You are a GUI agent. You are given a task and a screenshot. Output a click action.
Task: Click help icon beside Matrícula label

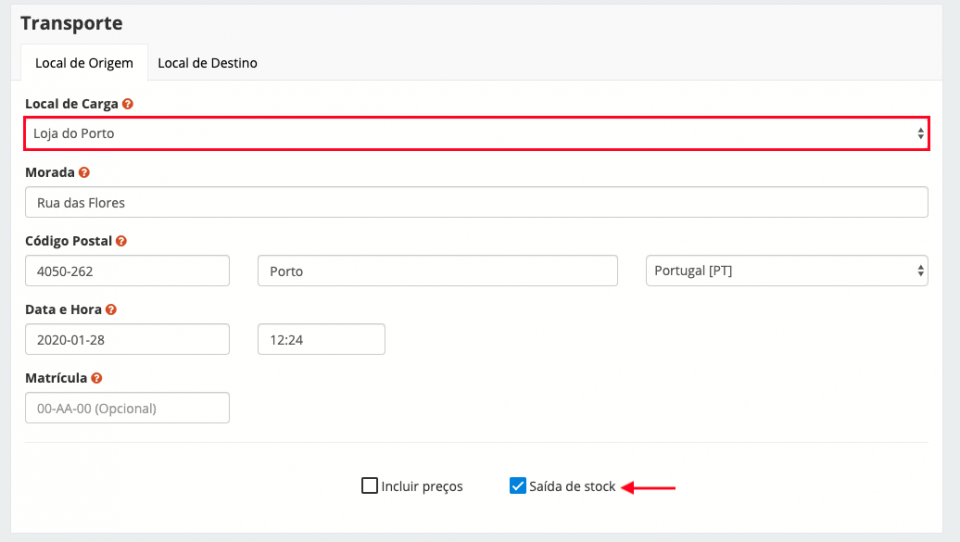[96, 379]
